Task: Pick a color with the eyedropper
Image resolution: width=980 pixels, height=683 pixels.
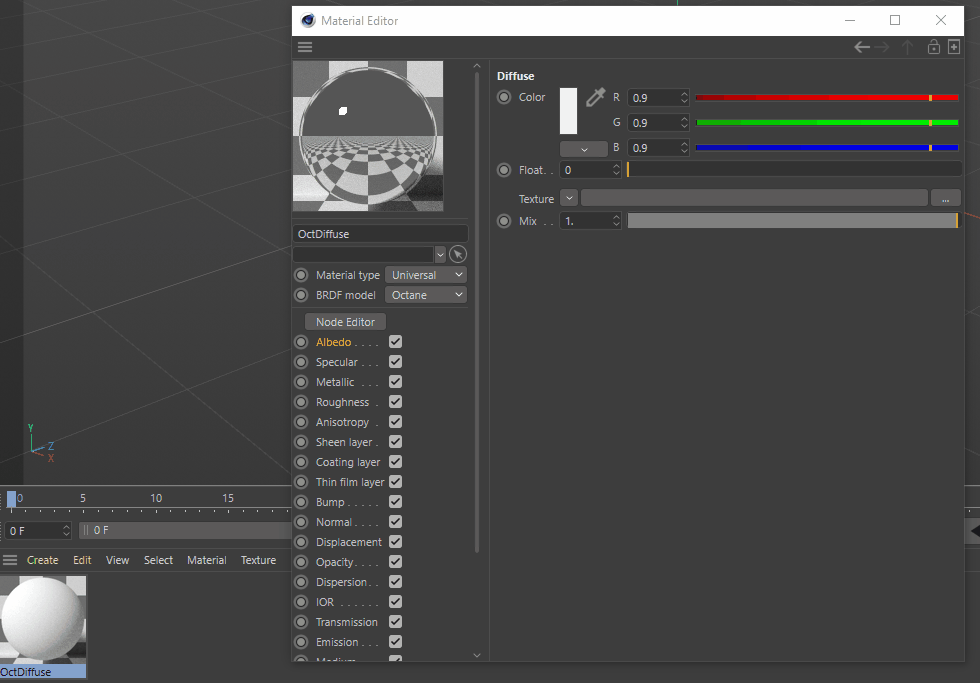Action: (595, 97)
